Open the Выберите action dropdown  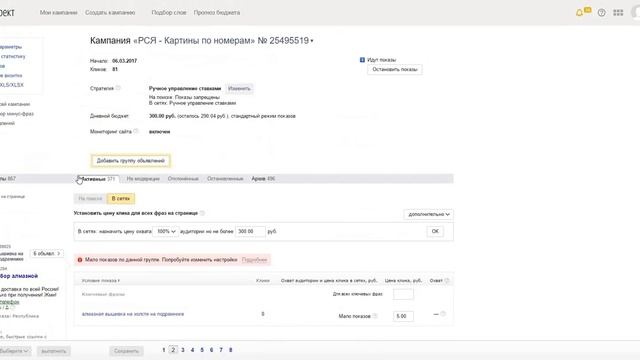15,351
